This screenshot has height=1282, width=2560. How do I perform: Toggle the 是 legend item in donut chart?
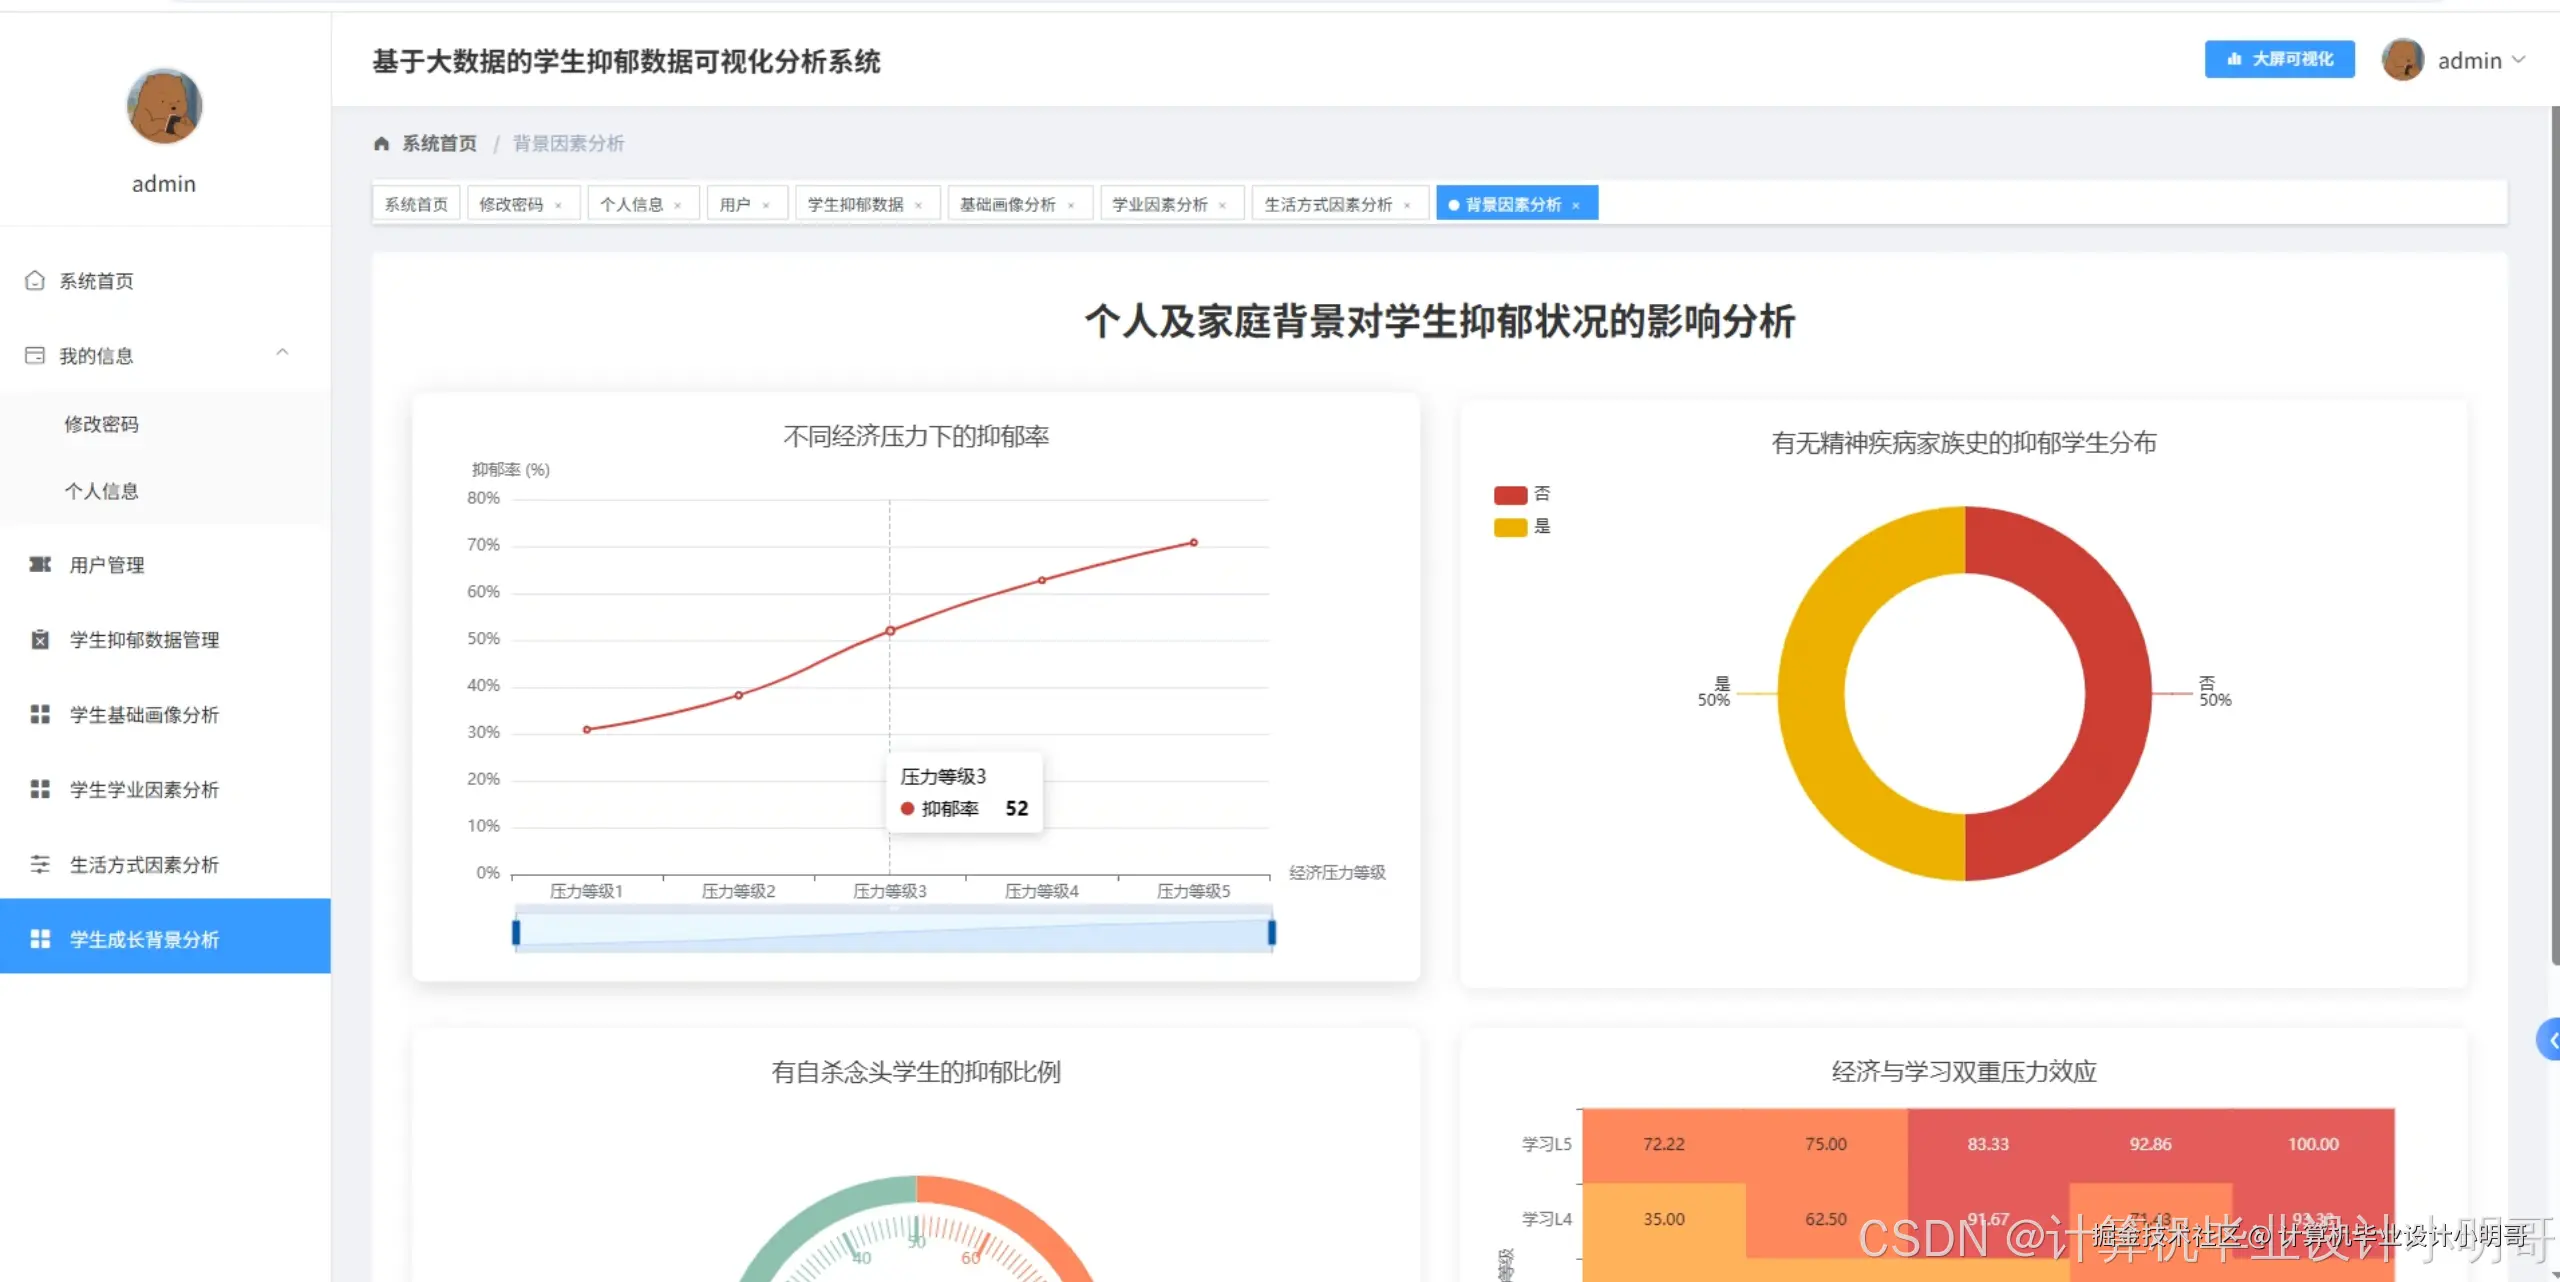[1510, 527]
